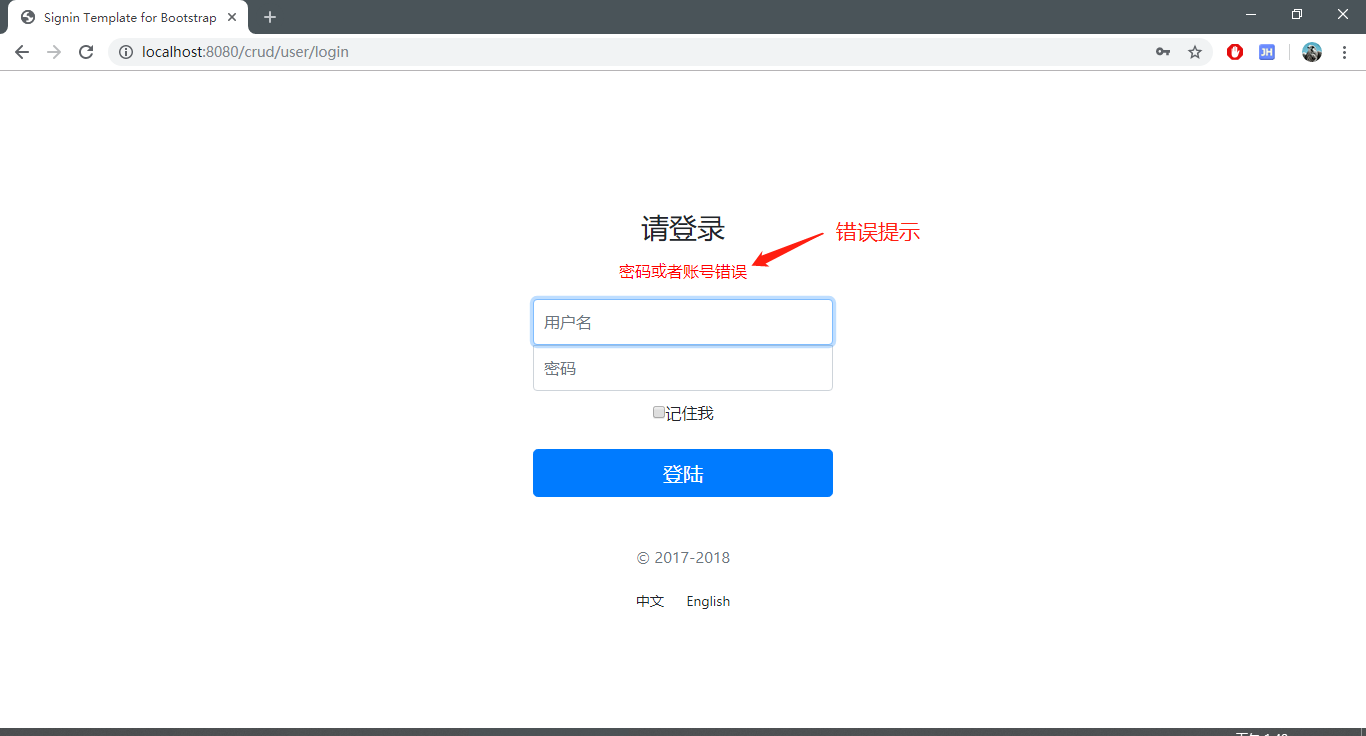Open the browser profile avatar
Viewport: 1366px width, 736px height.
click(1311, 51)
